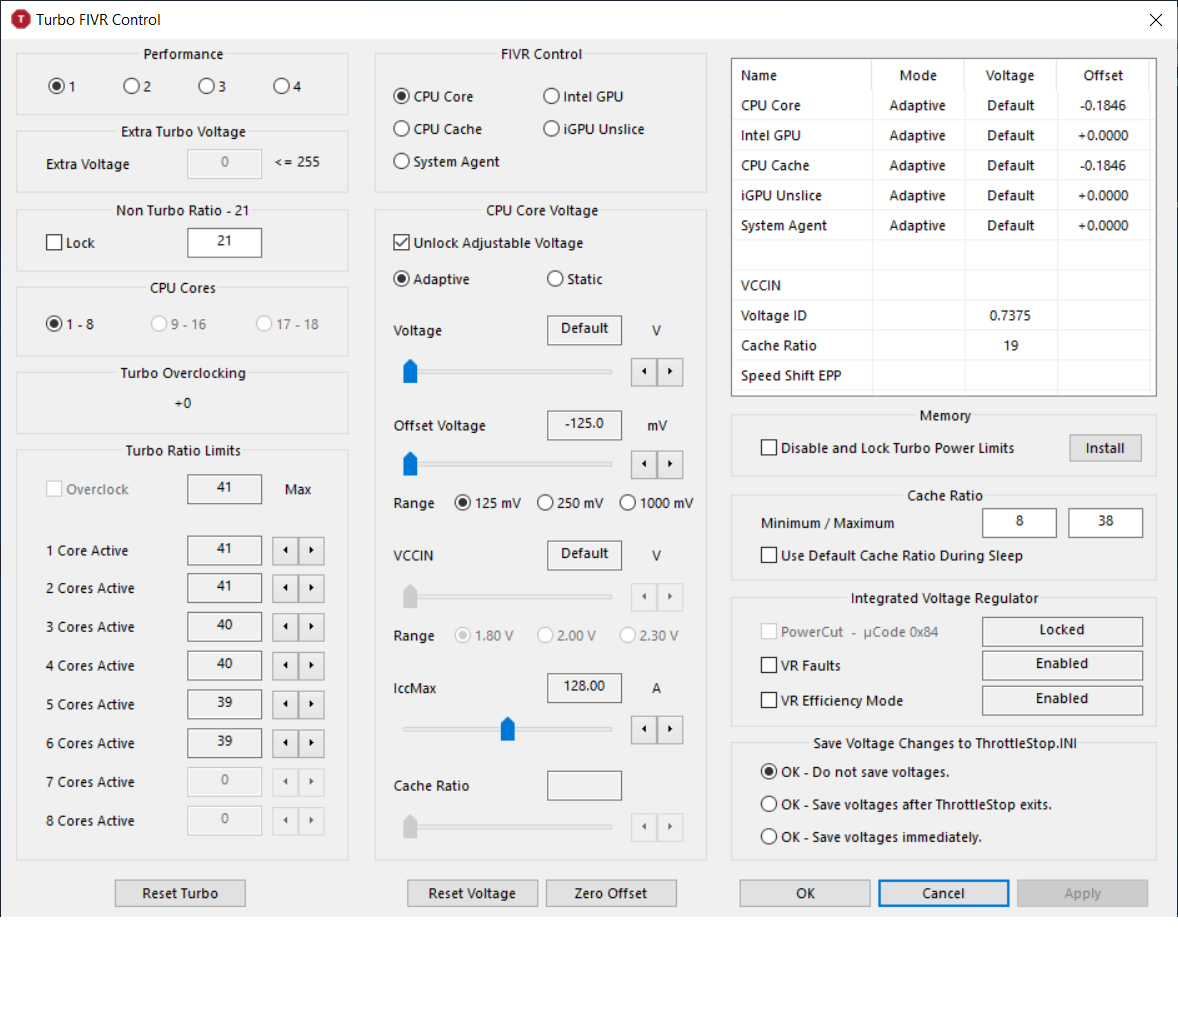This screenshot has width=1178, height=1024.
Task: Click the Locked PowerCut status button
Action: coord(1062,631)
